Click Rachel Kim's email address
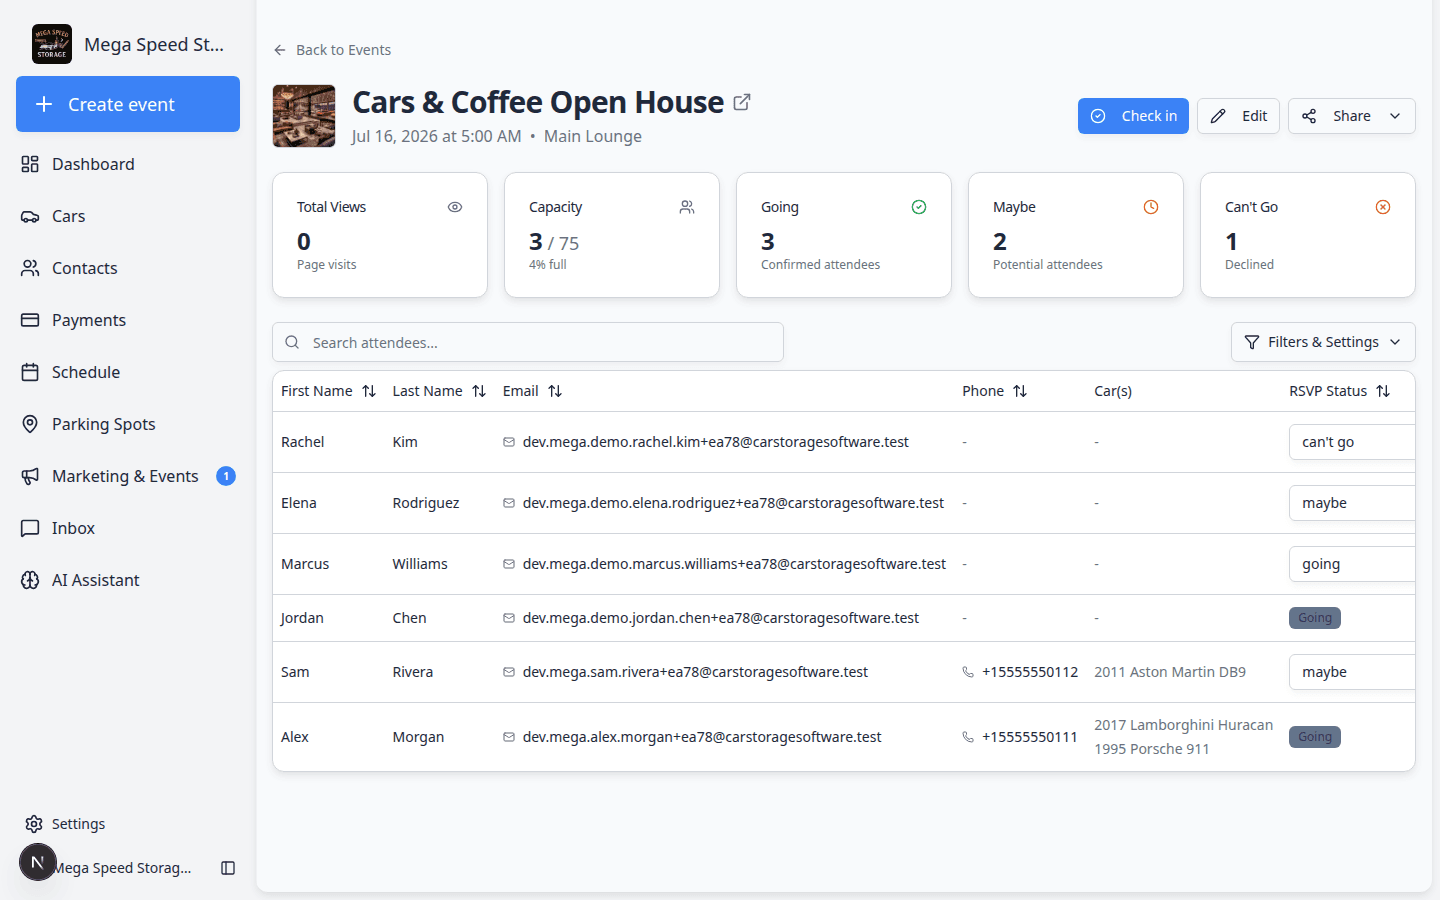Screen dimensions: 1440x900 click(715, 442)
